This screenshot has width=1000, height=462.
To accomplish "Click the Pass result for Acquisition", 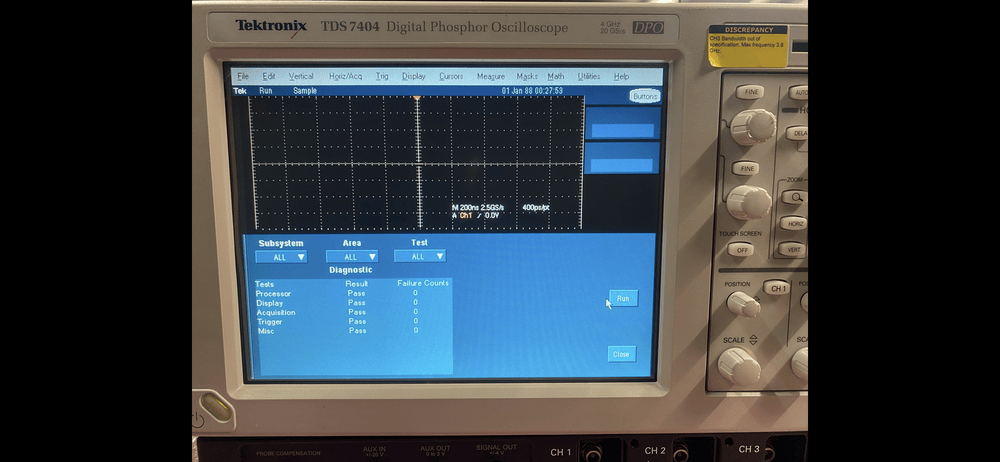I will click(x=357, y=312).
